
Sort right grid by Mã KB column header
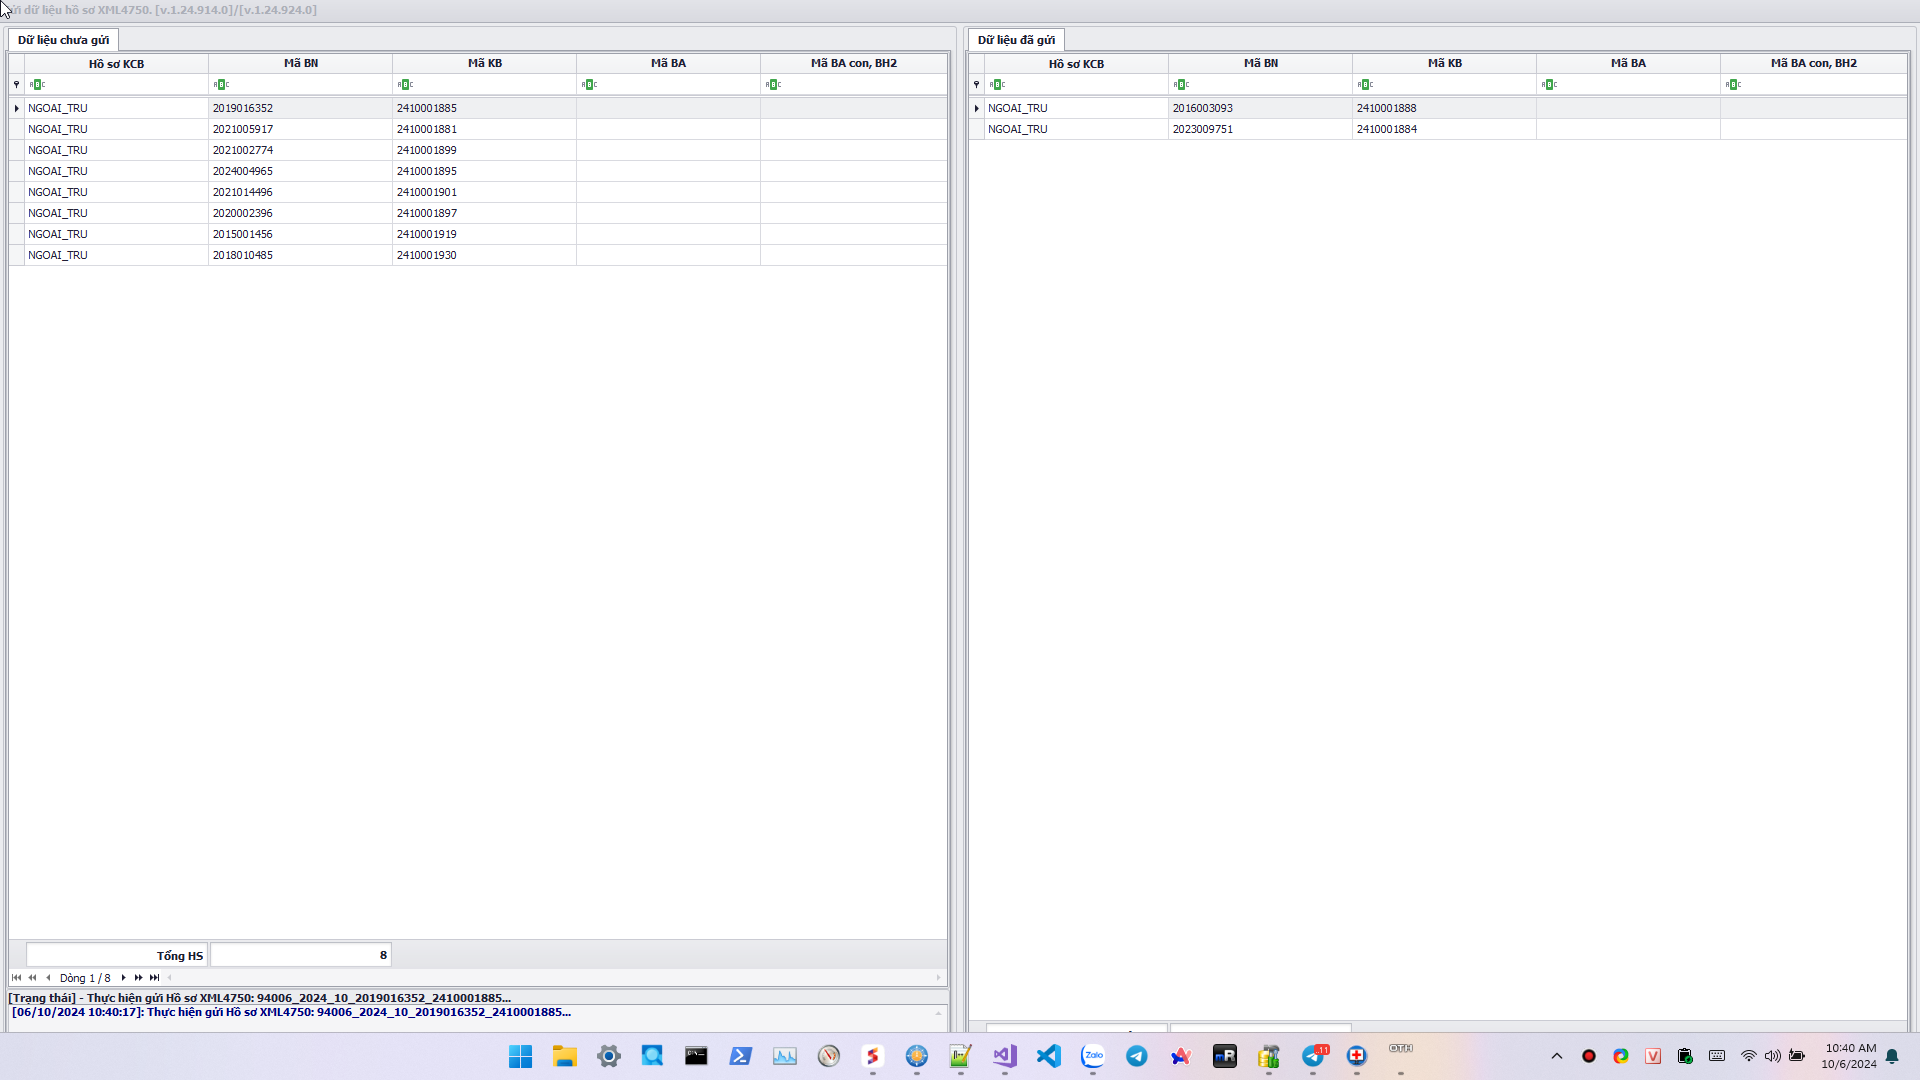click(1443, 63)
